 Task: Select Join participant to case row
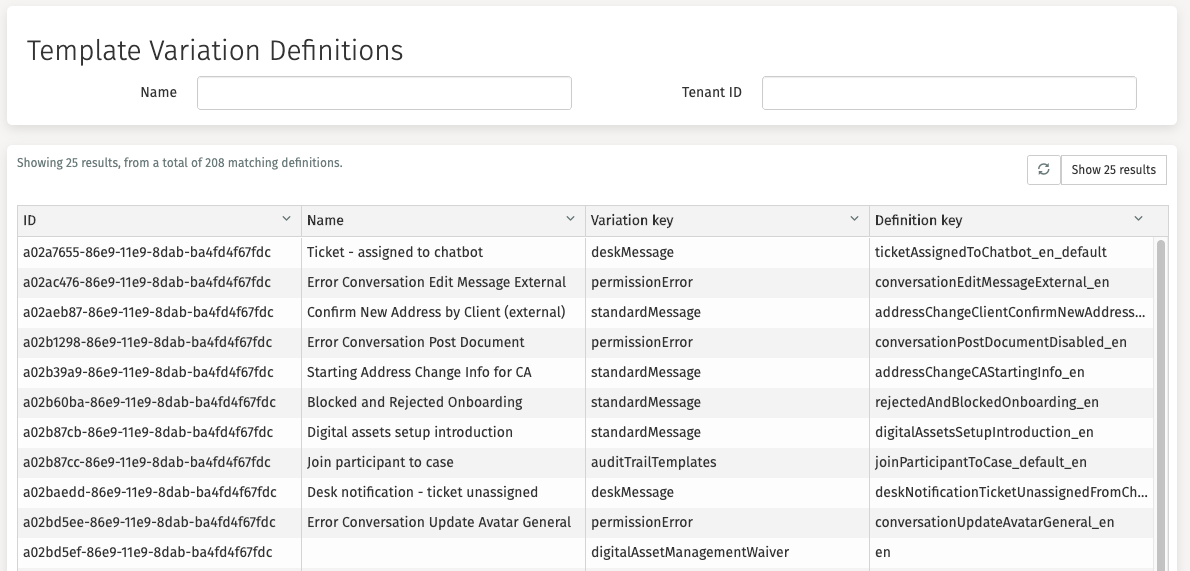[380, 462]
